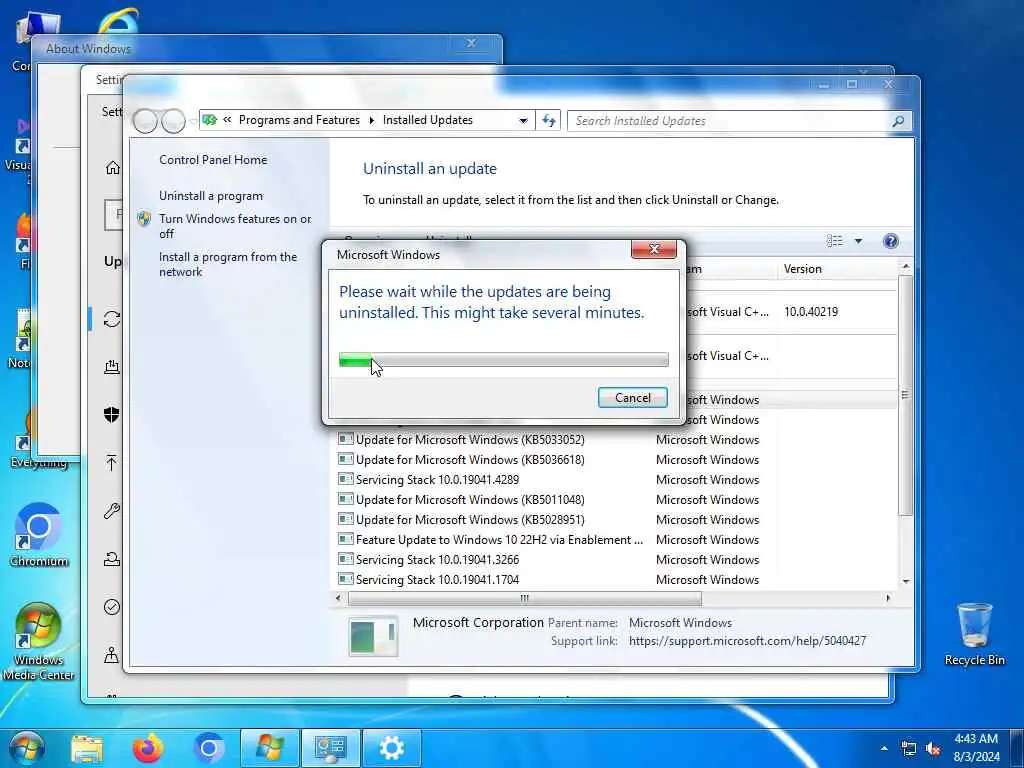This screenshot has height=768, width=1024.
Task: Open the view options dropdown arrow
Action: 858,241
